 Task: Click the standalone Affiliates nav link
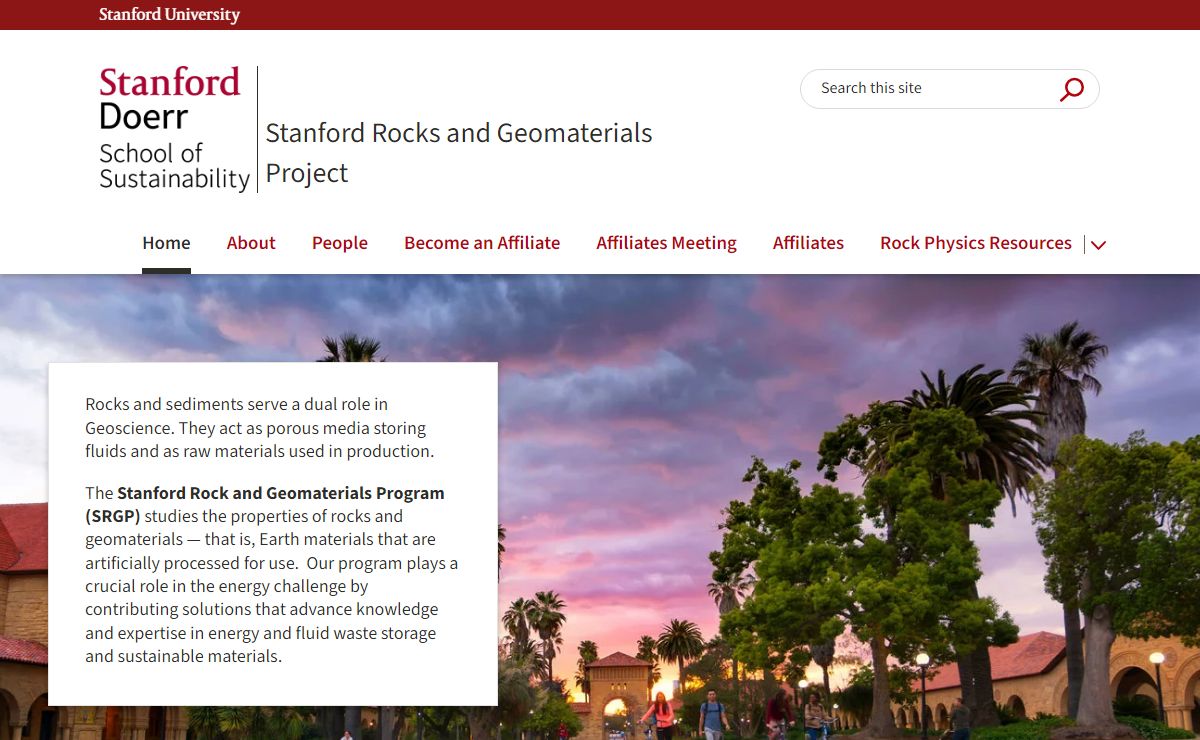tap(808, 243)
